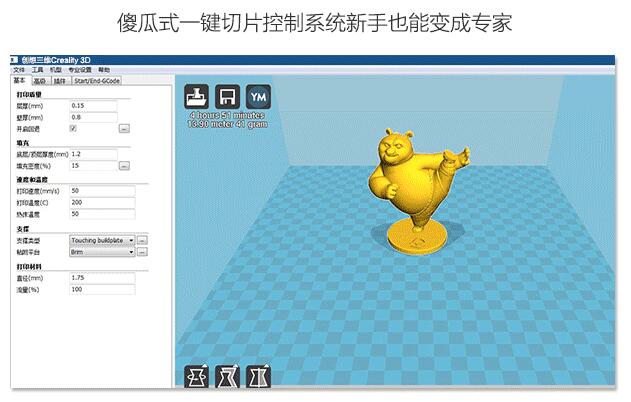
Task: Click the 打印质量 section heading
Action: point(29,95)
